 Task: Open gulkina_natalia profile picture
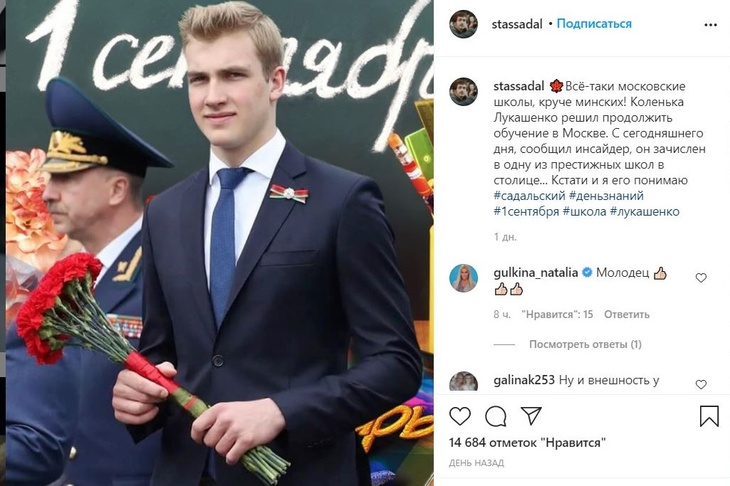coord(463,278)
